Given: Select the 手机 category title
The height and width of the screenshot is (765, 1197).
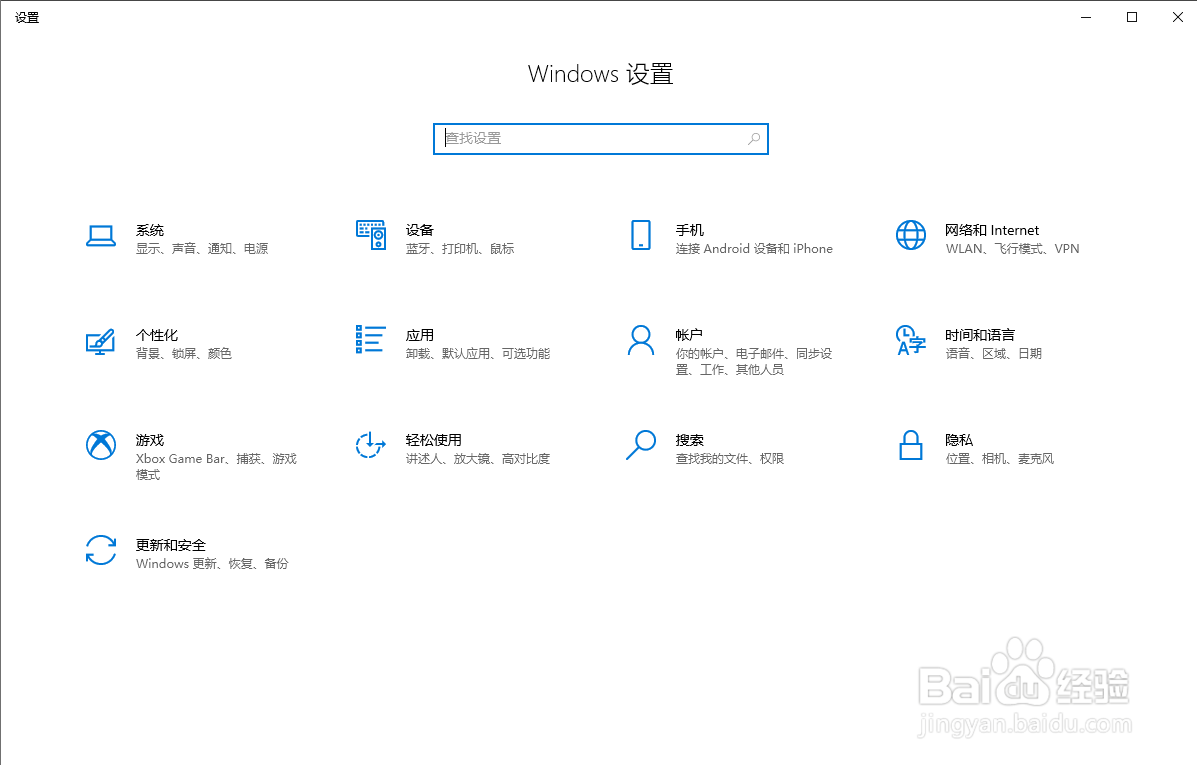Looking at the screenshot, I should click(689, 230).
